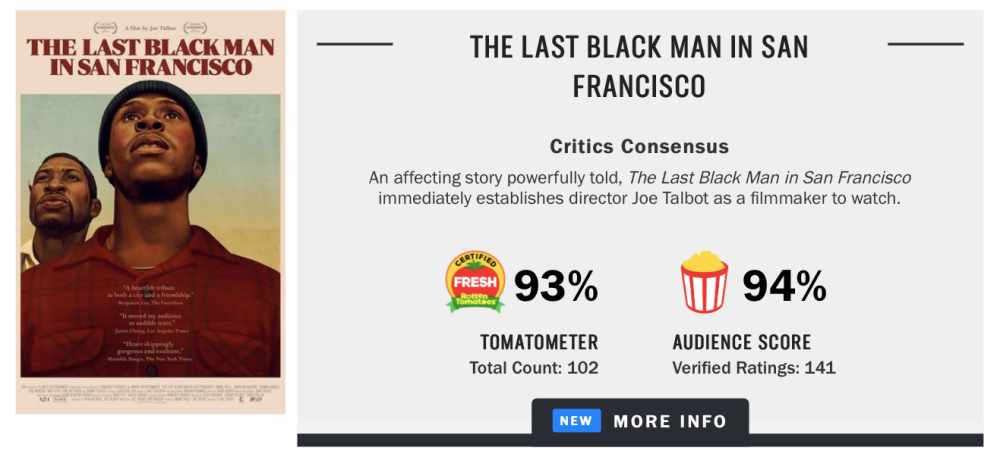Click the red popcorn bucket icon
The image size is (1000, 460).
704,282
